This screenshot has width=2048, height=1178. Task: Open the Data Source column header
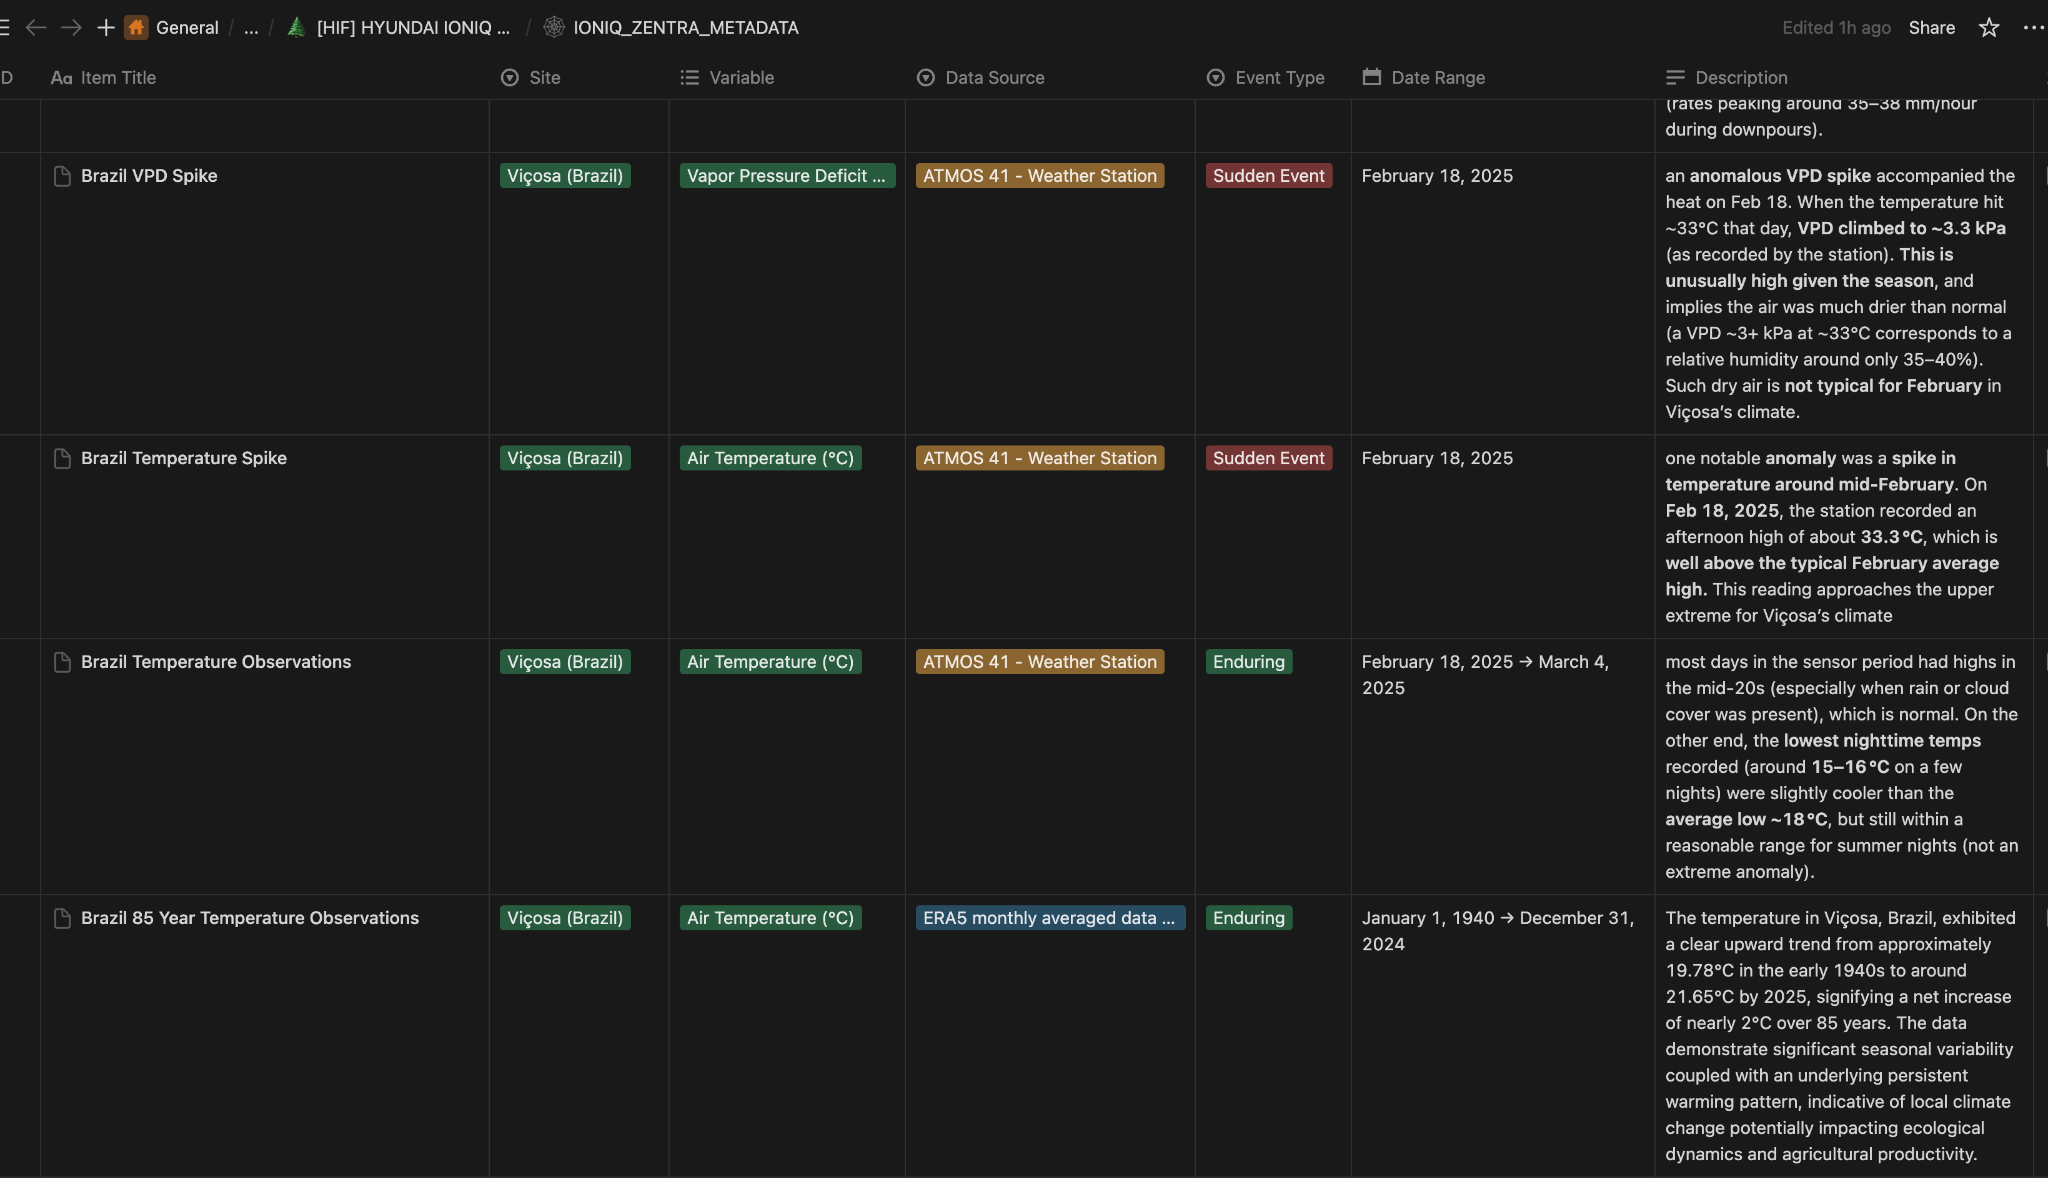point(994,78)
